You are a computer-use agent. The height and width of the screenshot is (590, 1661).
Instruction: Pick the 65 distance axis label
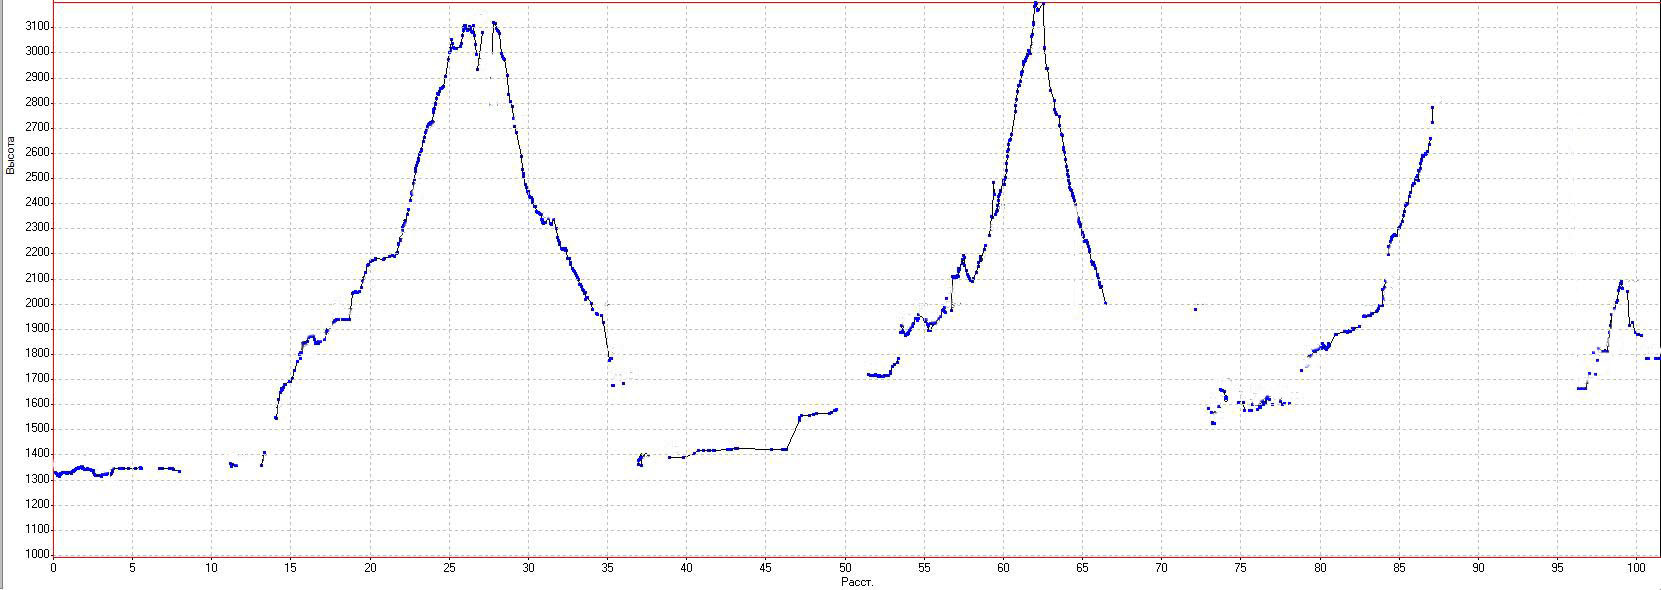(1082, 568)
